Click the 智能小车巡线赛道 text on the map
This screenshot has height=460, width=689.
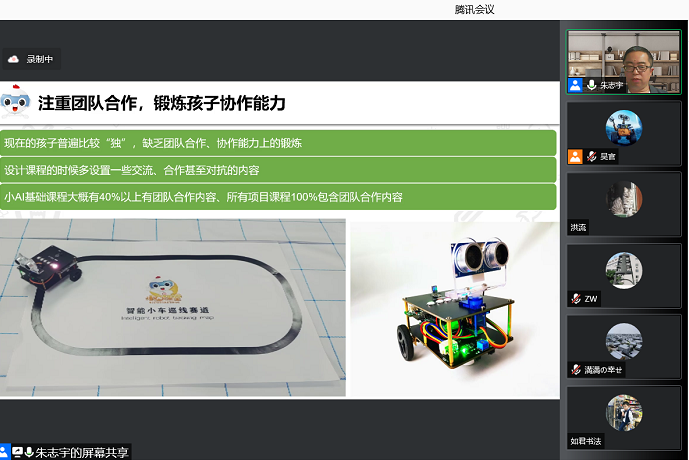[167, 310]
